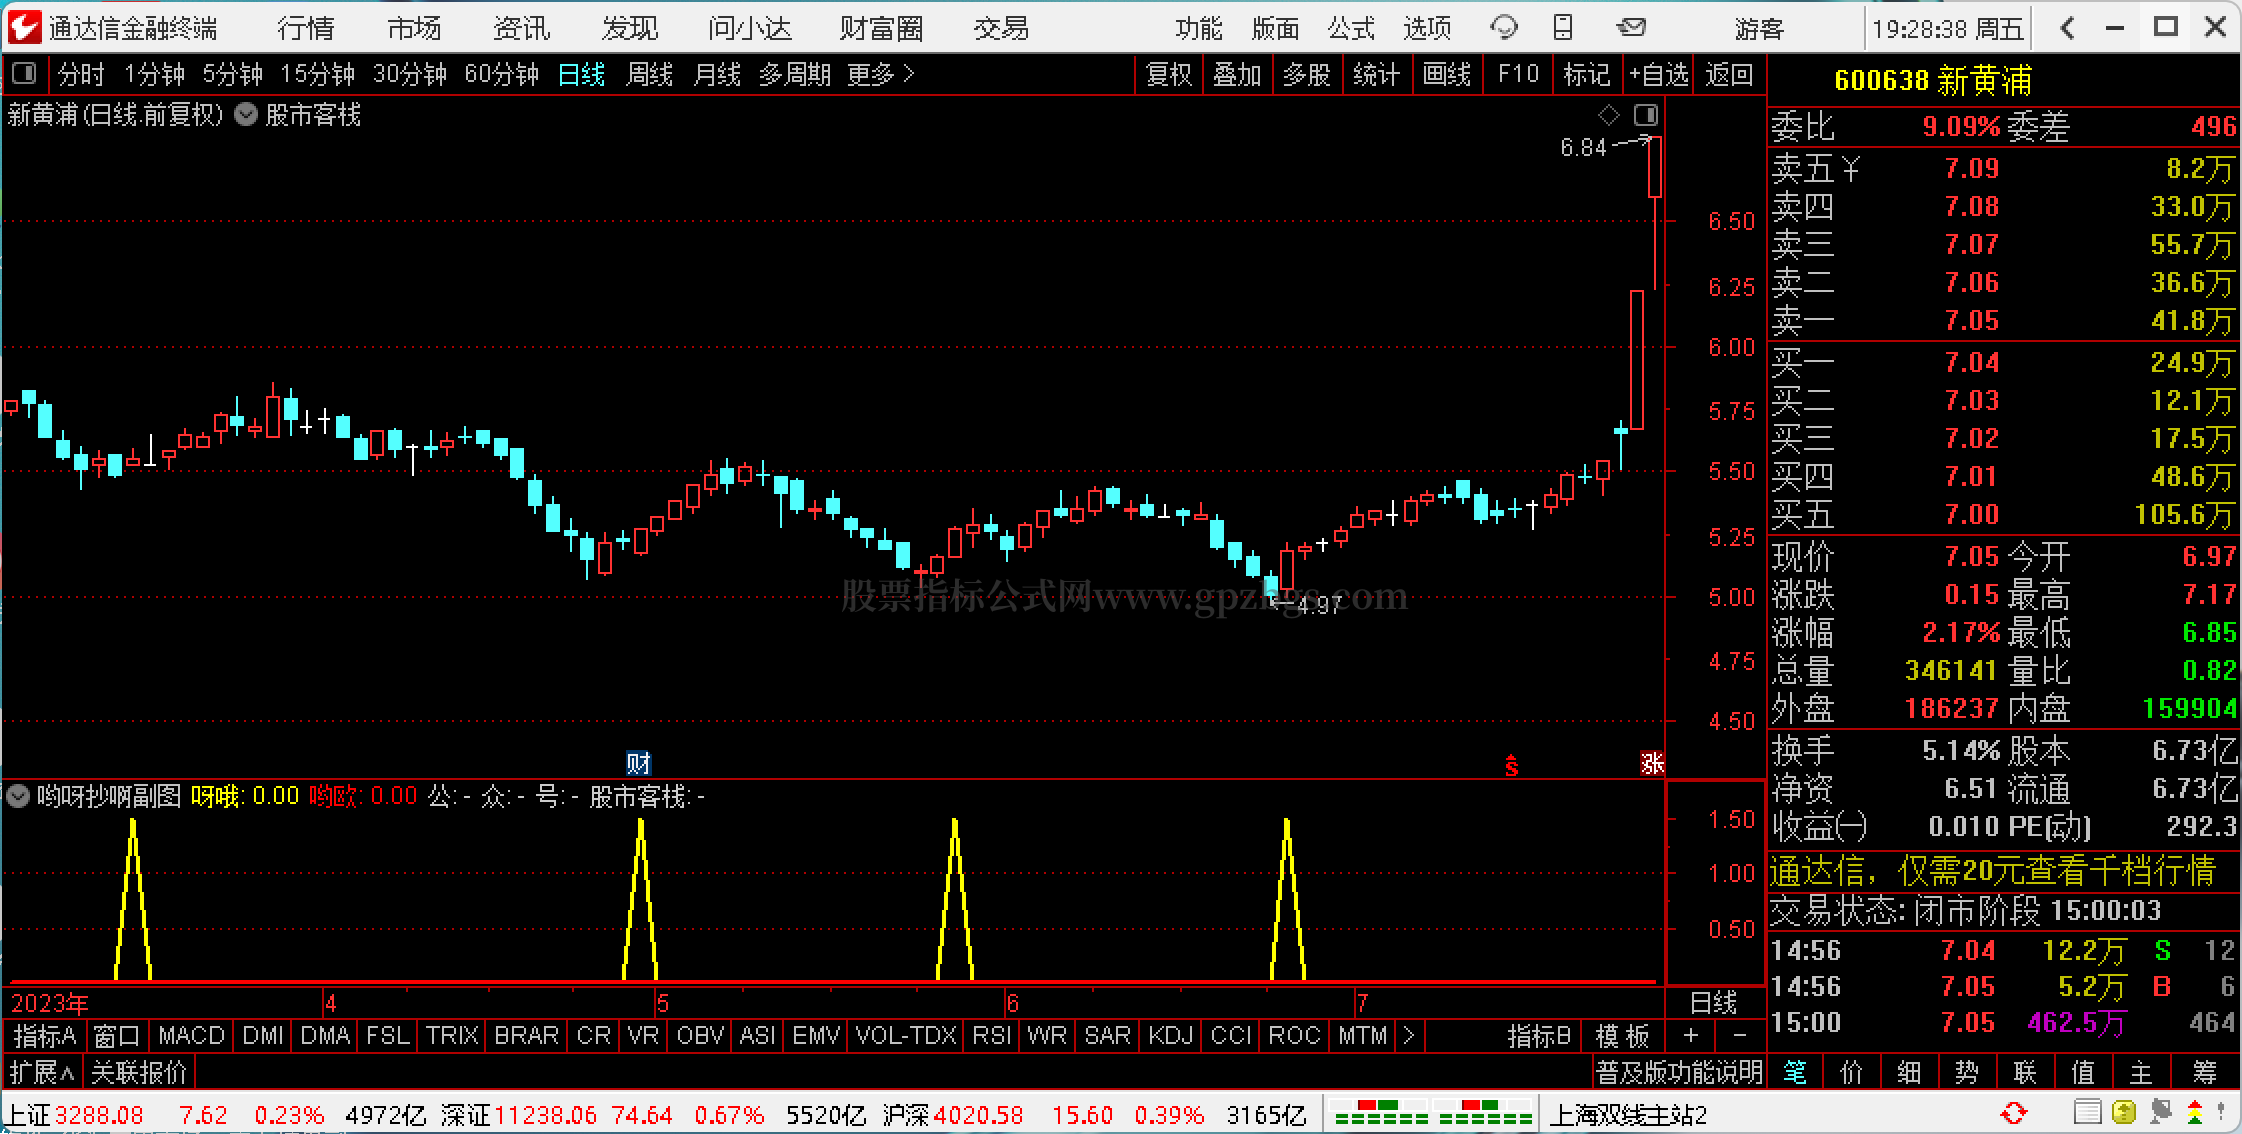The height and width of the screenshot is (1134, 2242).
Task: Click the customer service headset icon
Action: point(1503,27)
